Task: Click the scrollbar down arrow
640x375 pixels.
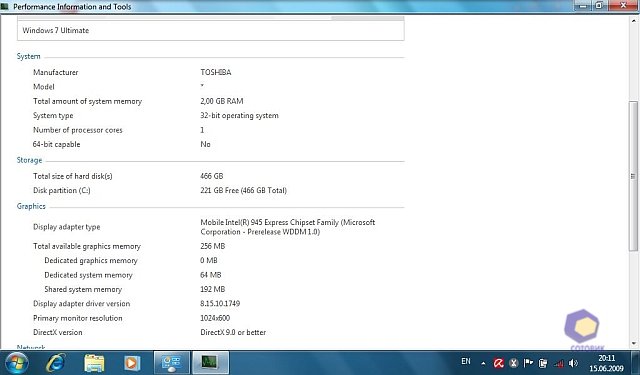Action: pyautogui.click(x=633, y=344)
